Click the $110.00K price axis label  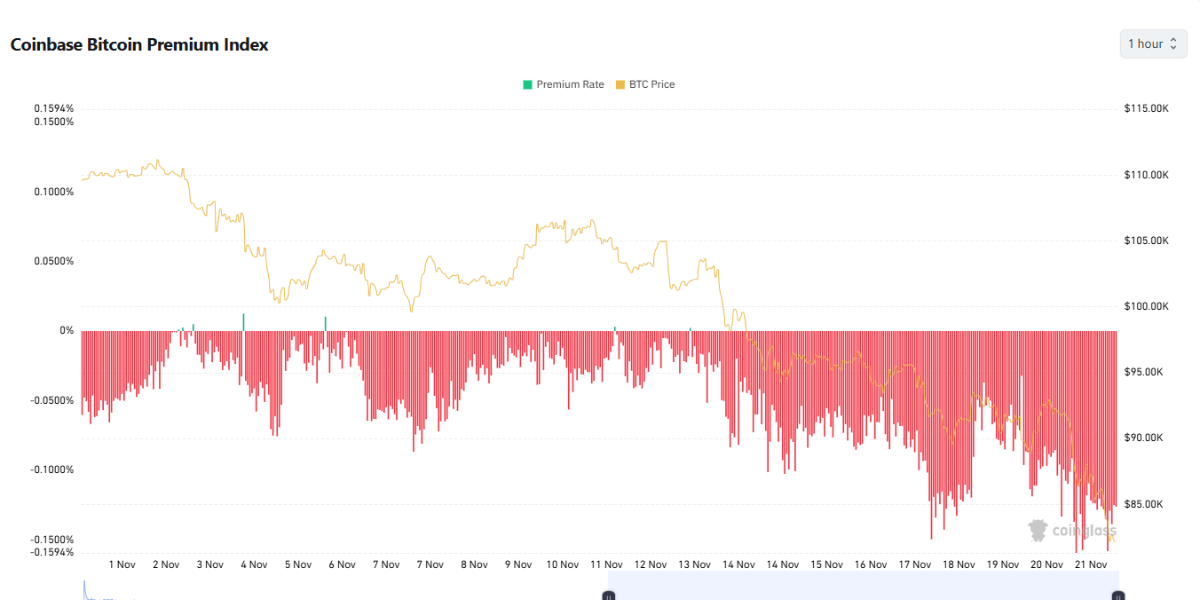click(x=1147, y=175)
